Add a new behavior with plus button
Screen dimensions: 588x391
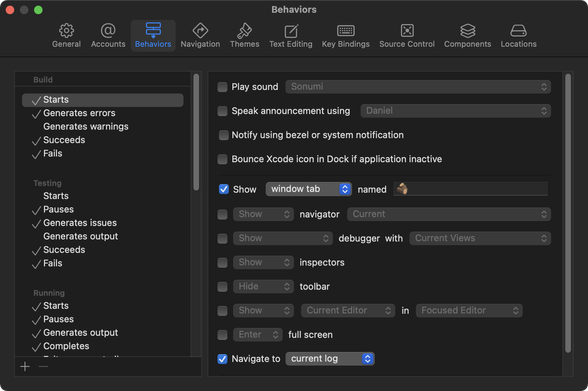tap(25, 366)
